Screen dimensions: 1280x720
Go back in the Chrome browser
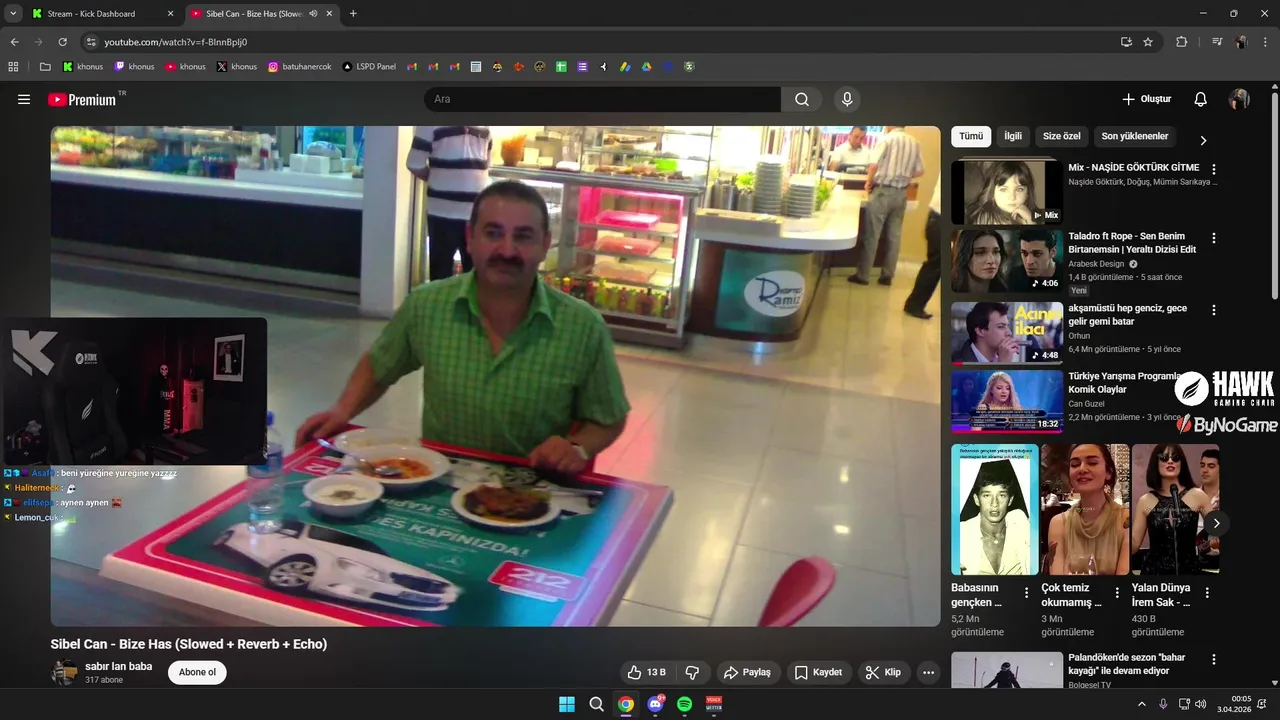(x=15, y=42)
